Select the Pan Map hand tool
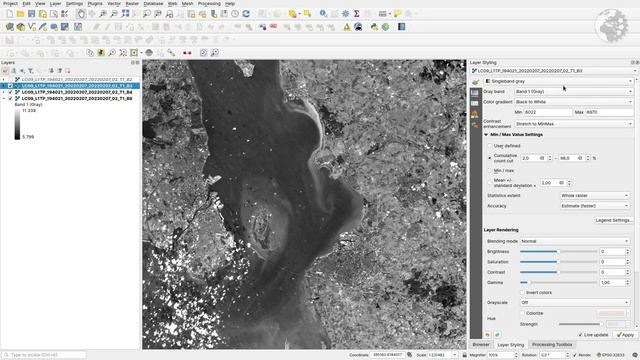640x360 pixels. point(81,14)
